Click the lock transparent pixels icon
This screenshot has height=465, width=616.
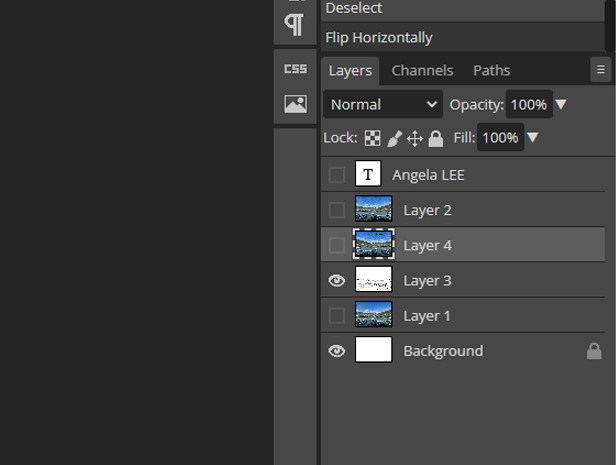pos(372,138)
